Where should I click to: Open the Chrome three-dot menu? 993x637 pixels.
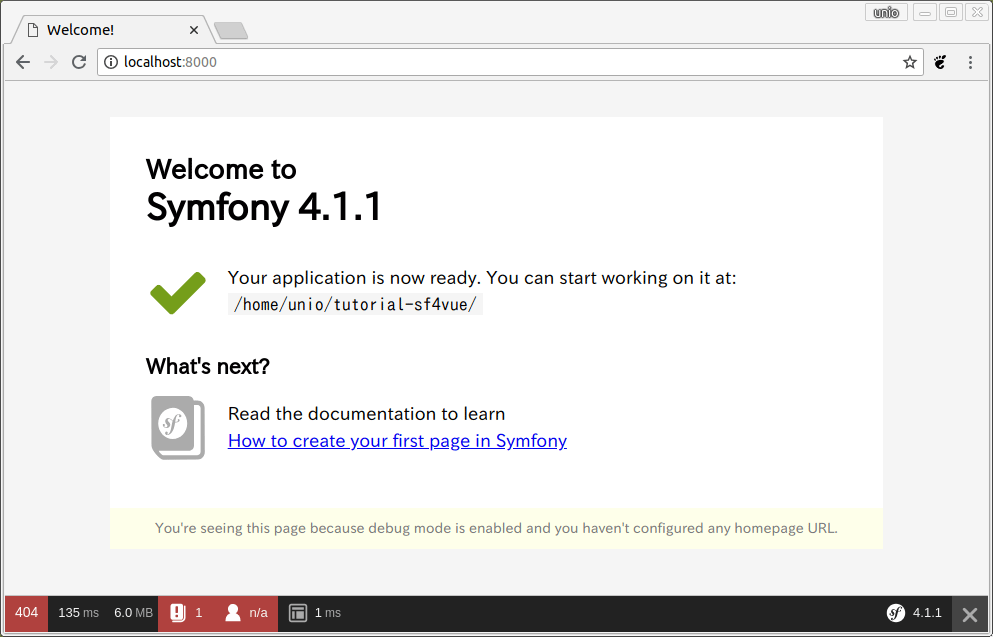970,62
